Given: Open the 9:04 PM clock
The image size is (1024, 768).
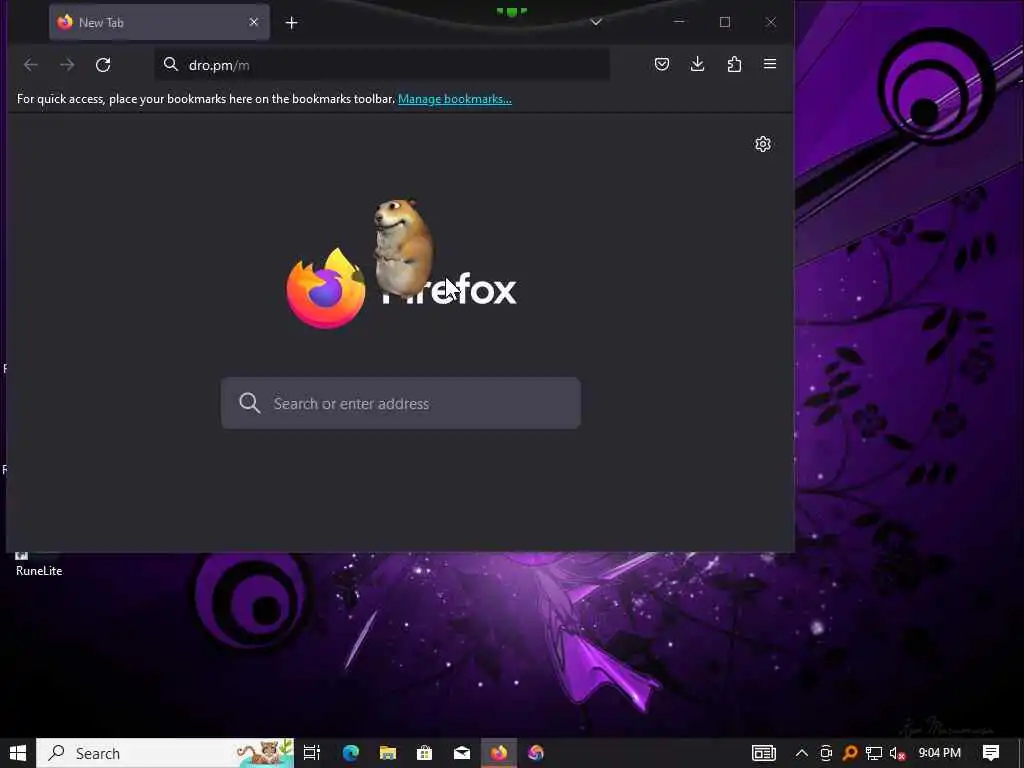Looking at the screenshot, I should (940, 753).
